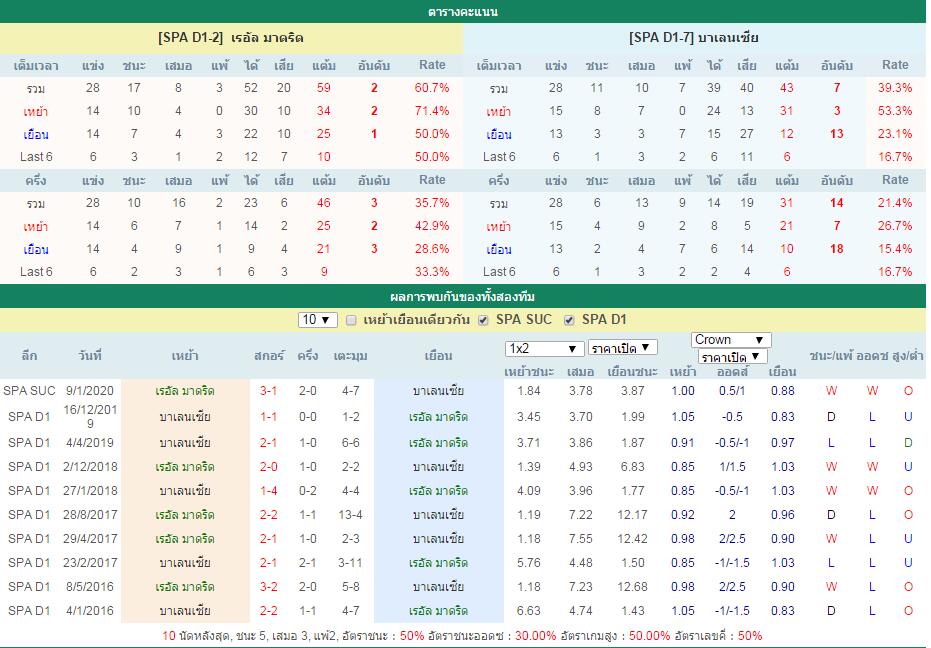931x648 pixels.
Task: Click the corner count 13-4
Action: 350,515
